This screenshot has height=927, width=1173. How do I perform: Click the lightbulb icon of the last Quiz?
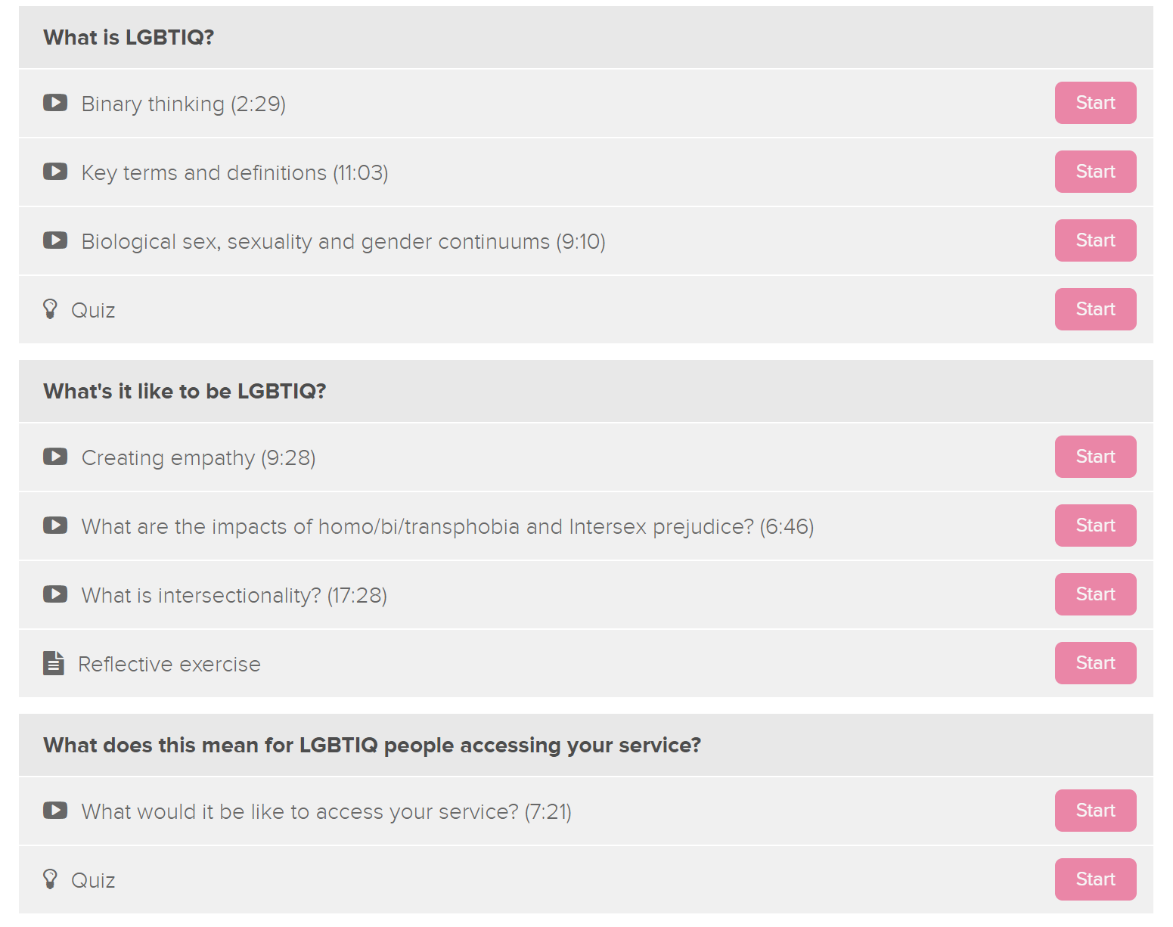[x=50, y=879]
